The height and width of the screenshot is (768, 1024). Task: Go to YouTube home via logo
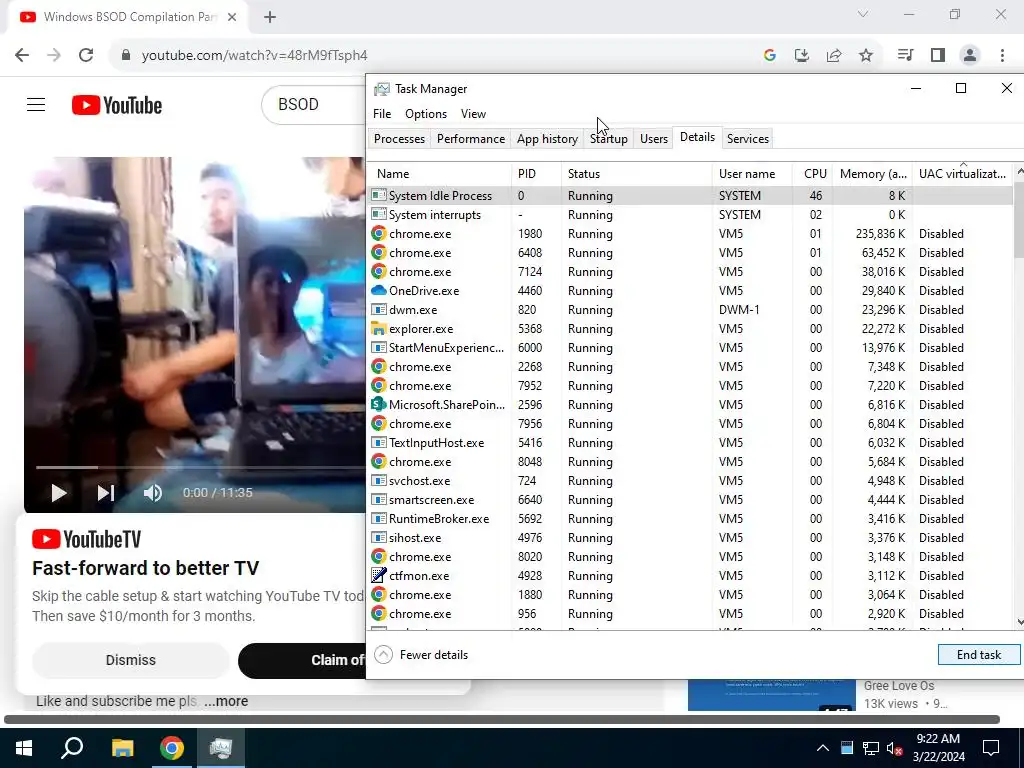117,104
